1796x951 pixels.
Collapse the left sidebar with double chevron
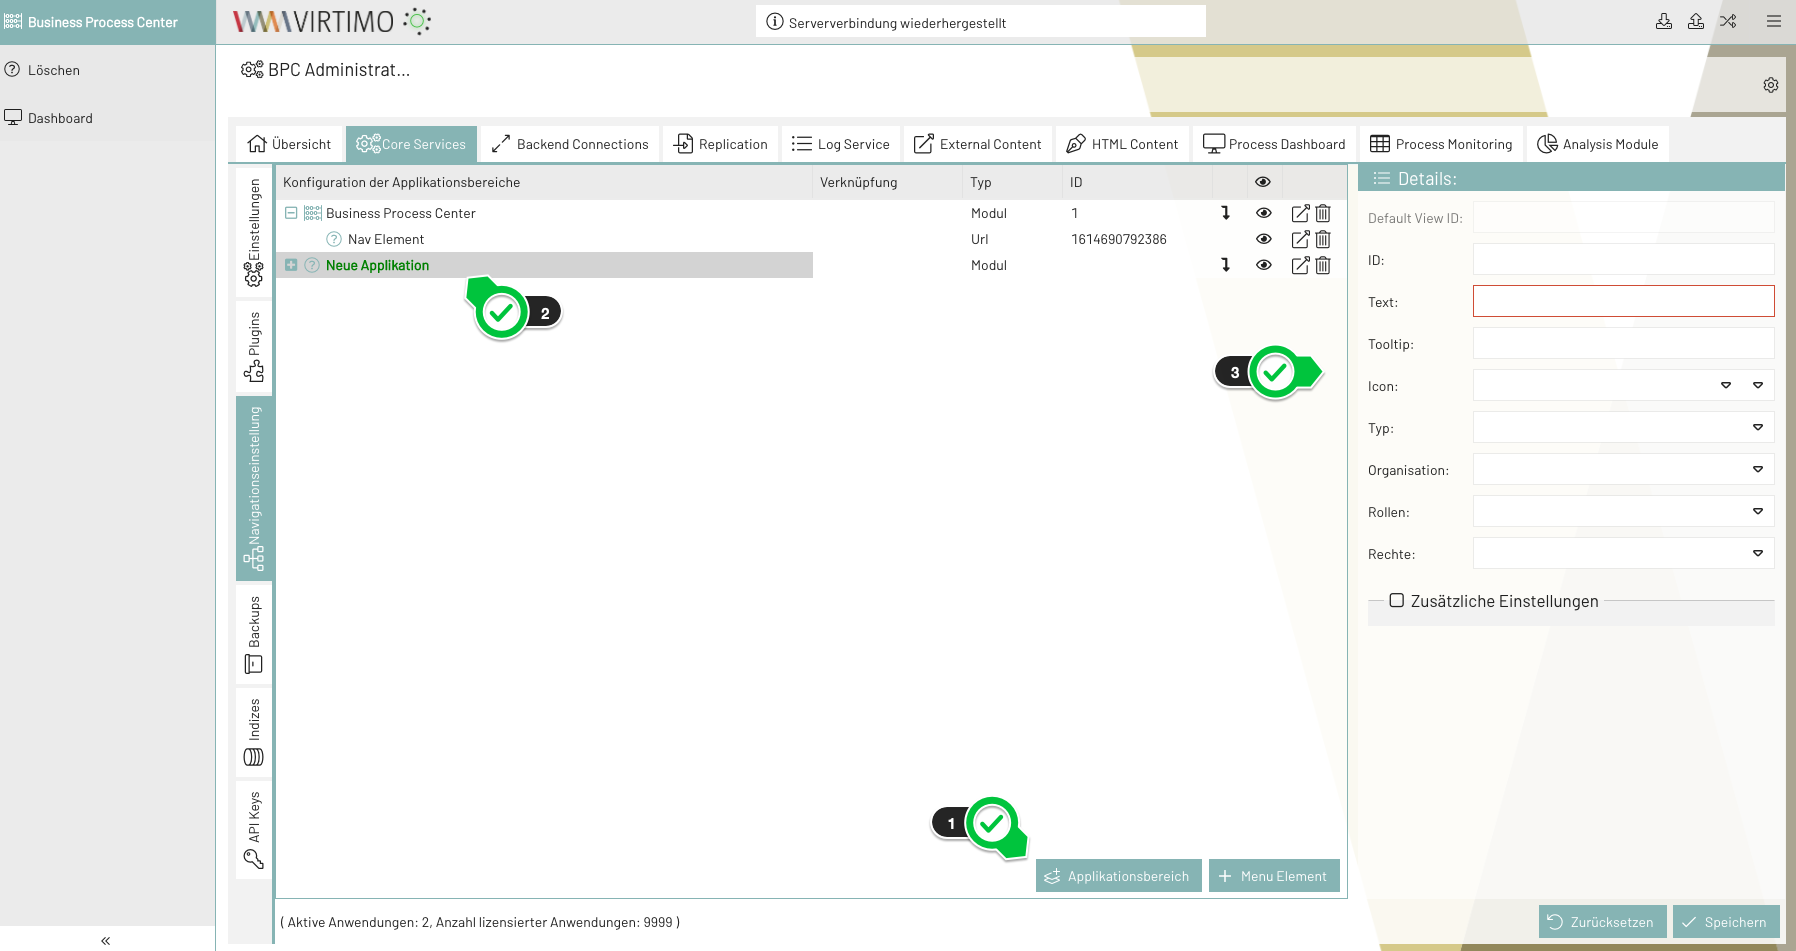[x=105, y=940]
